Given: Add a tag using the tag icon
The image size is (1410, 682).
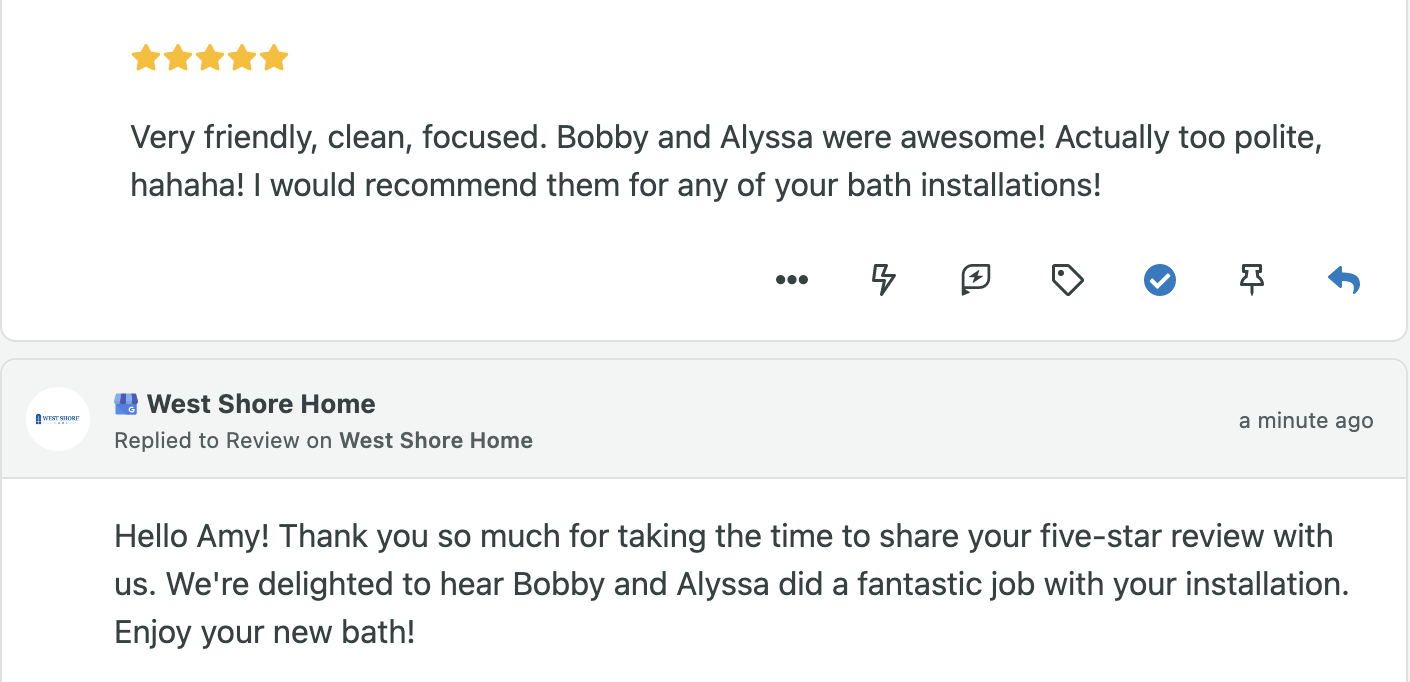Looking at the screenshot, I should pos(1067,280).
